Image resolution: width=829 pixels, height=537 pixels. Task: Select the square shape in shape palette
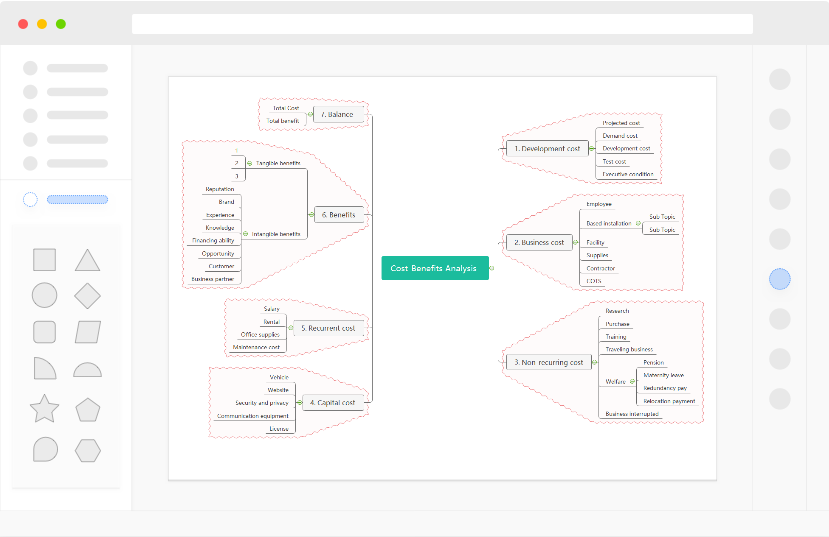click(x=44, y=260)
